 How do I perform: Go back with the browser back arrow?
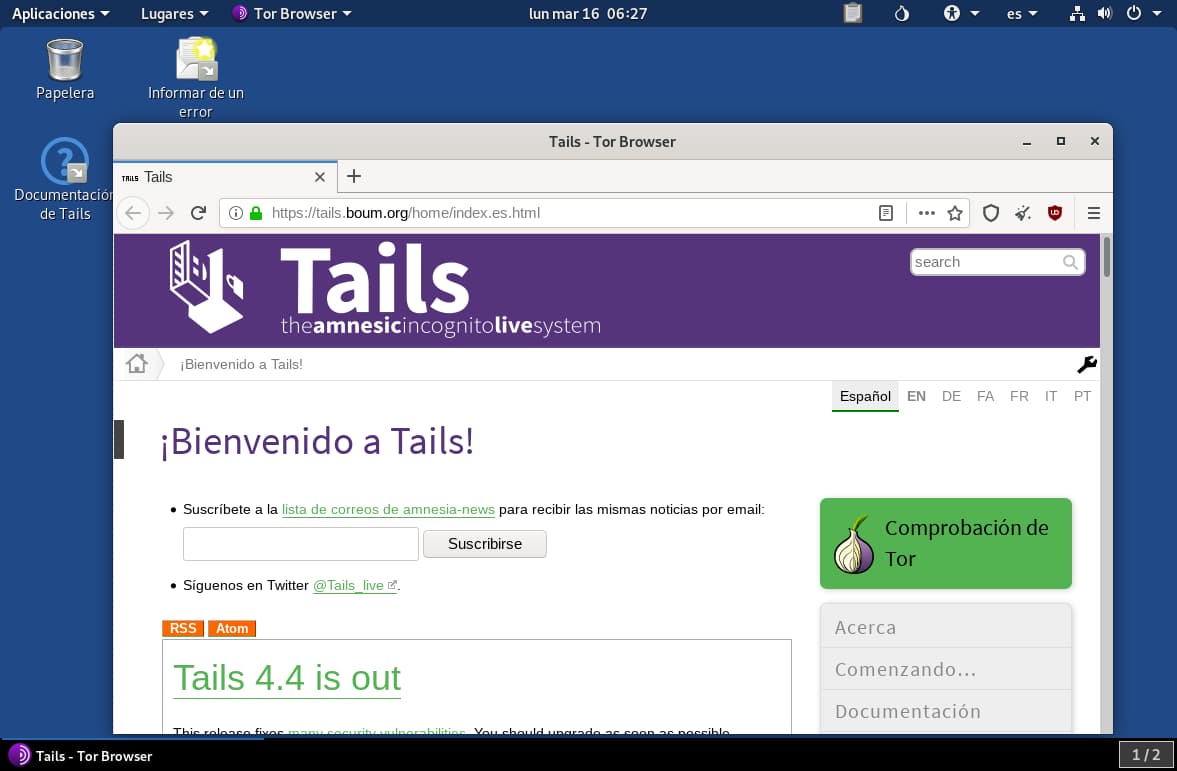(x=133, y=213)
